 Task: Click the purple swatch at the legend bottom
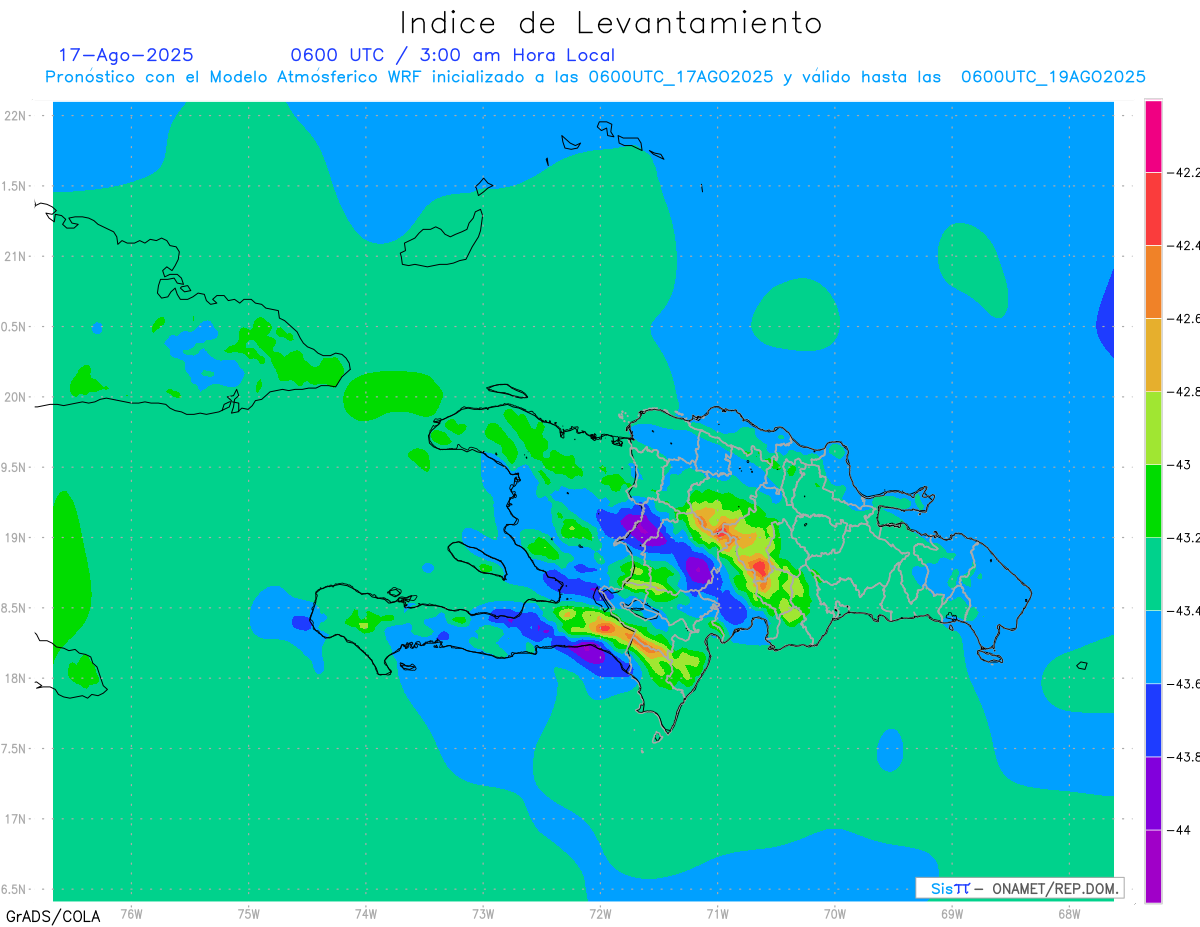click(x=1153, y=866)
